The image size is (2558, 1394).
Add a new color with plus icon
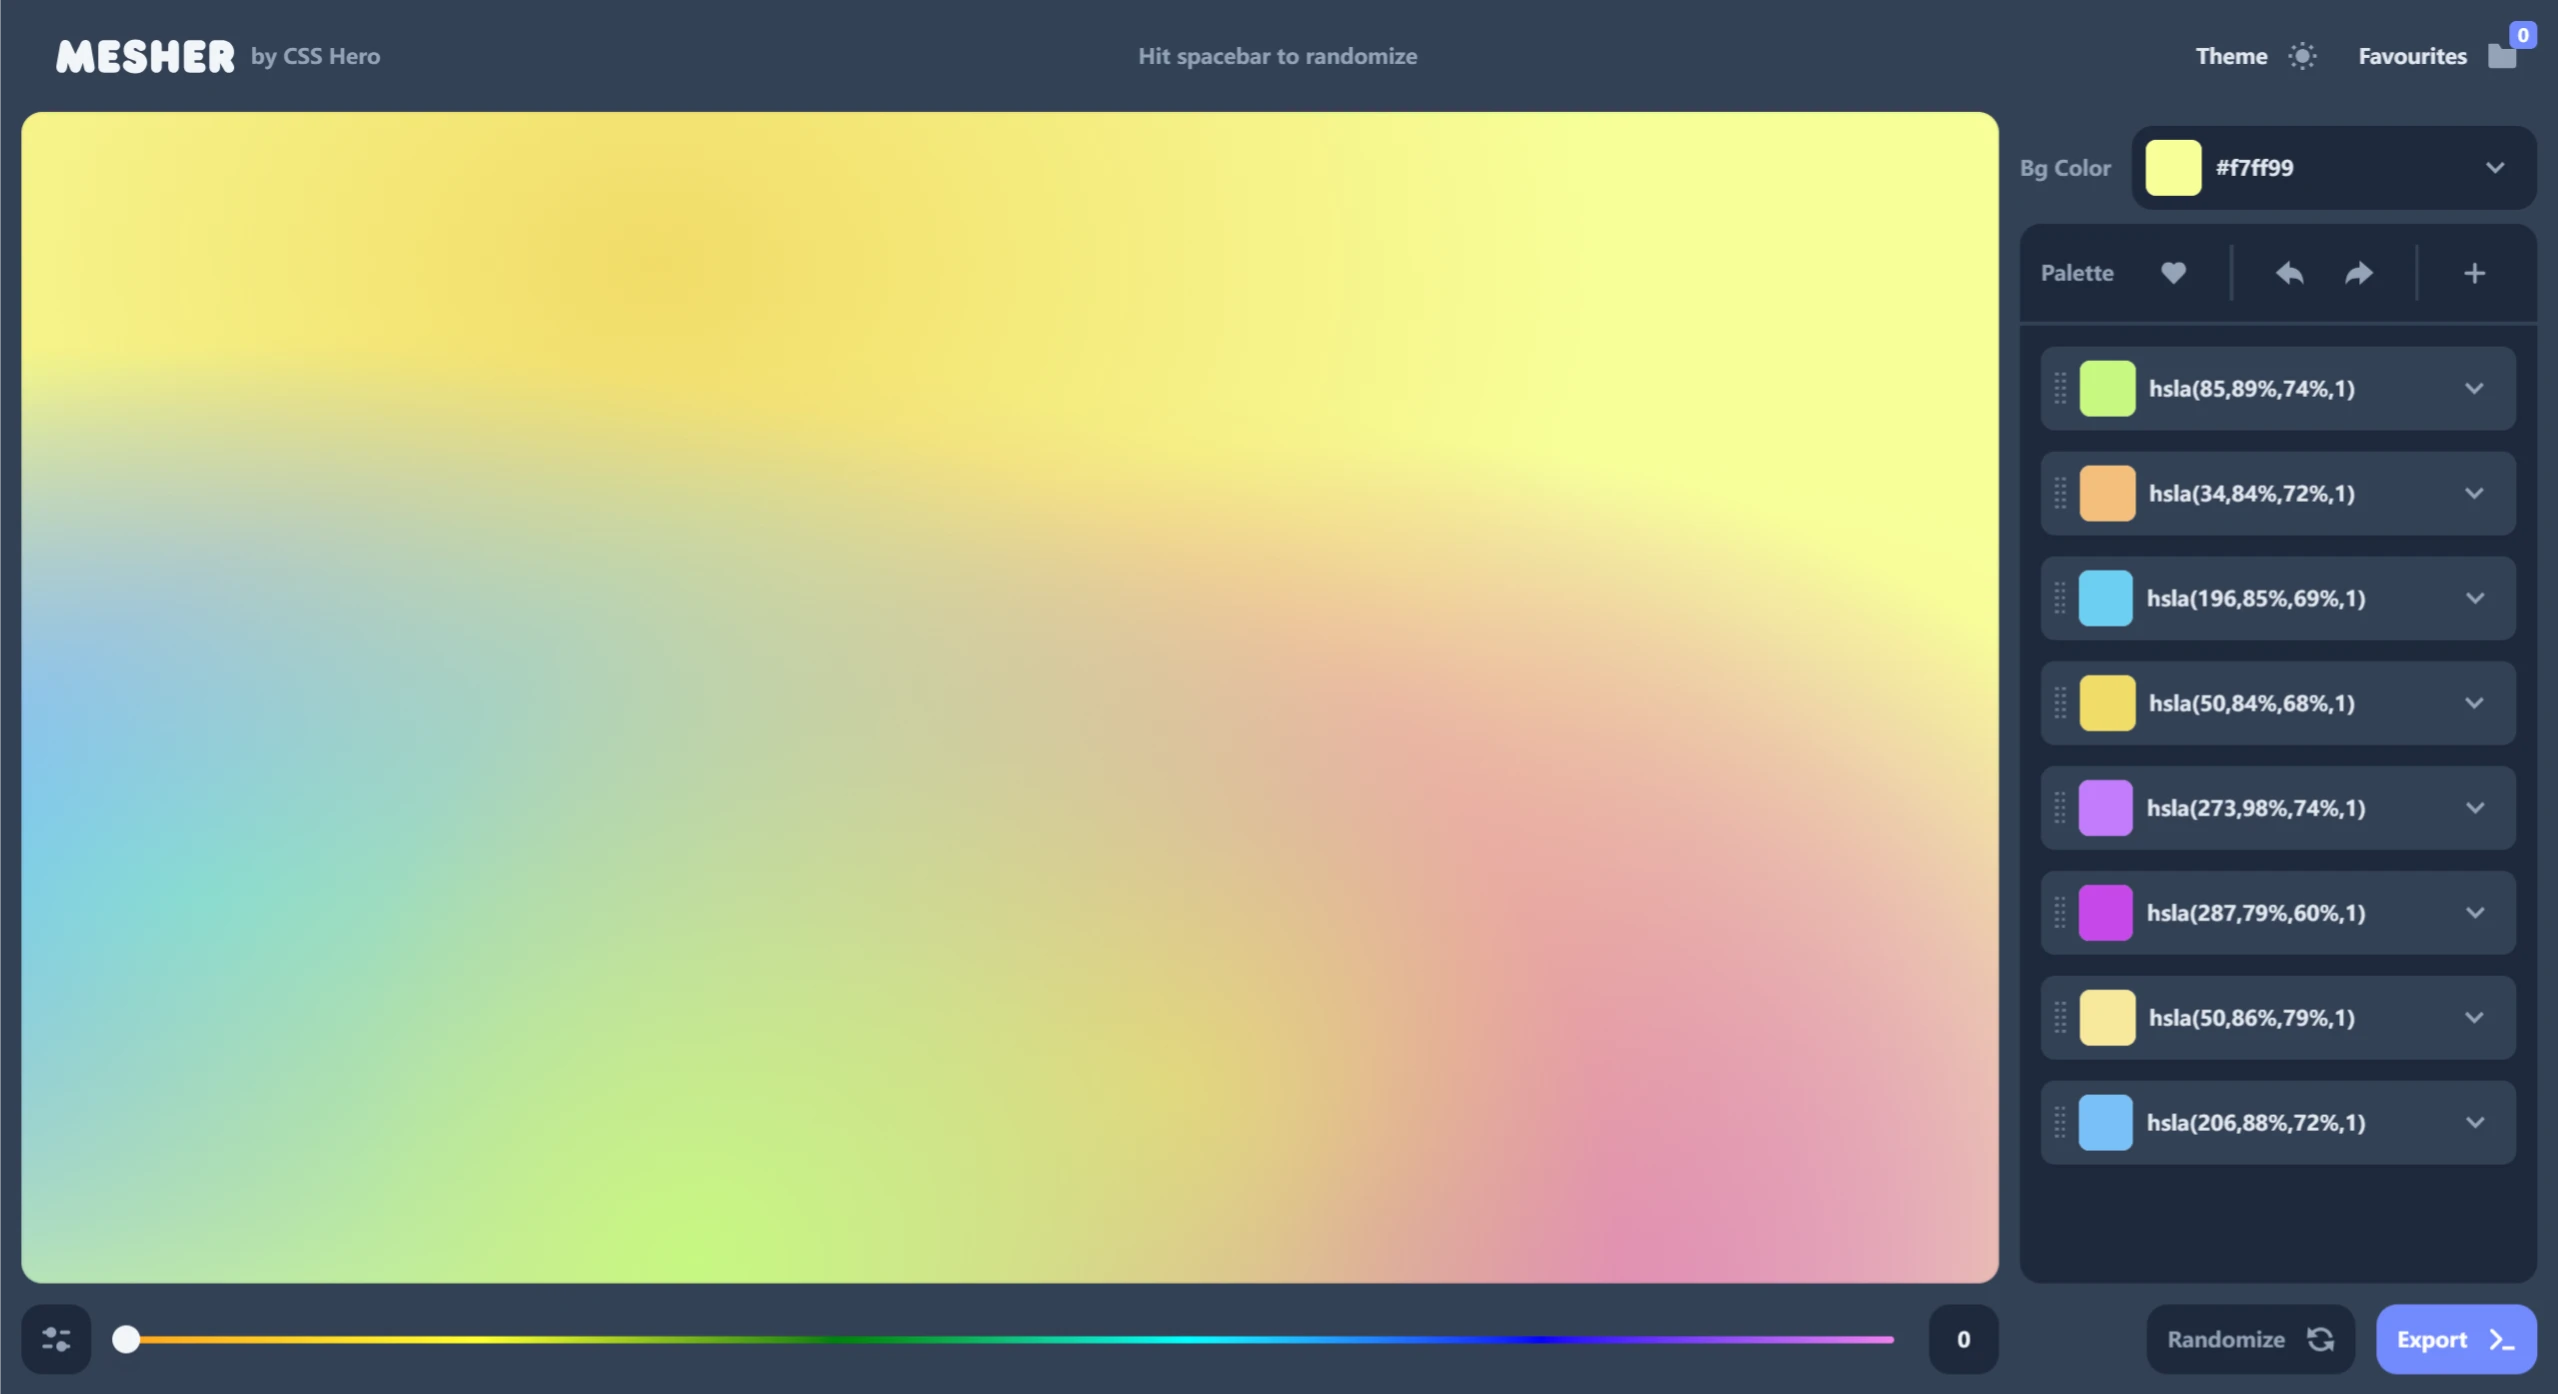(x=2474, y=273)
